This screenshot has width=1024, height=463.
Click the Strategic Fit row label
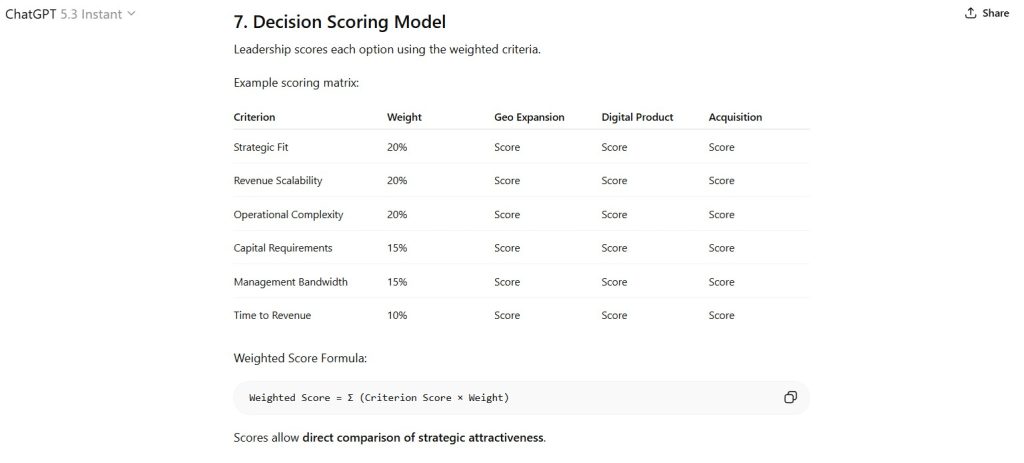(x=261, y=147)
